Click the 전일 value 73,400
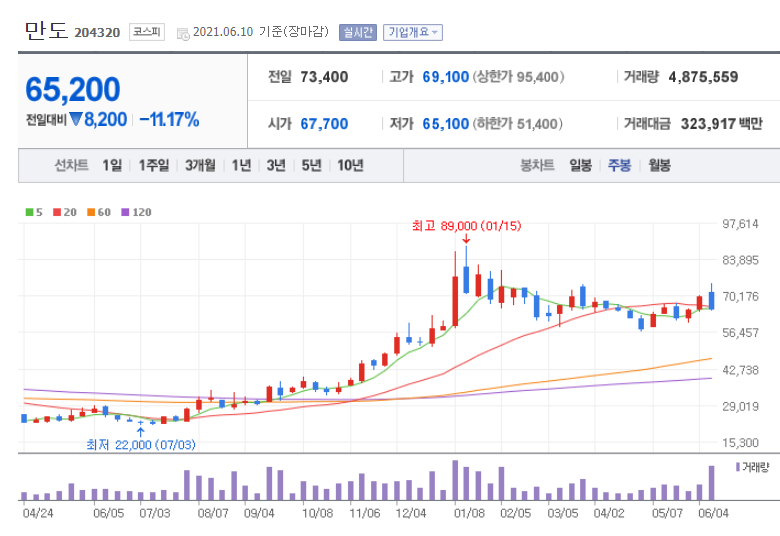The image size is (780, 536). click(x=324, y=77)
